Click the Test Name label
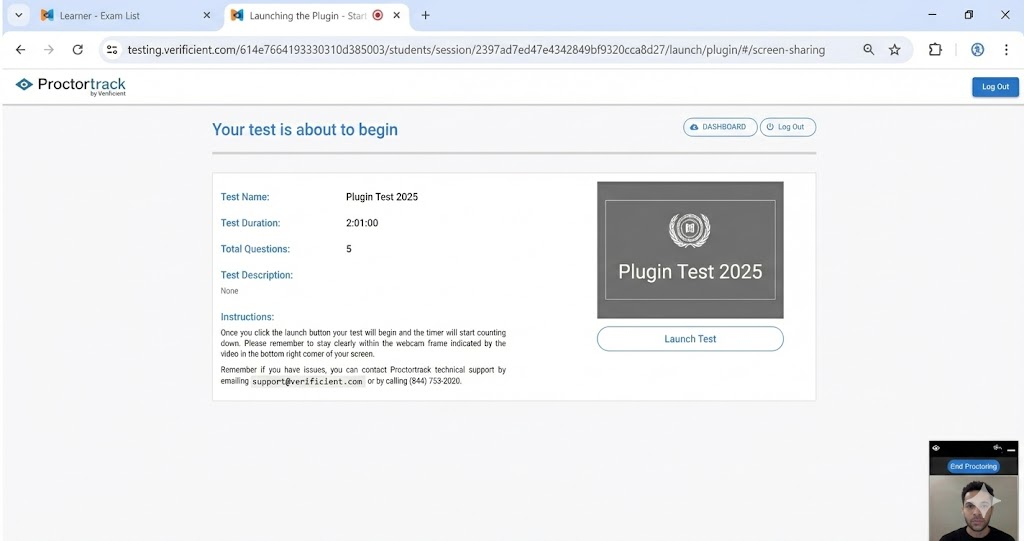 pos(245,197)
